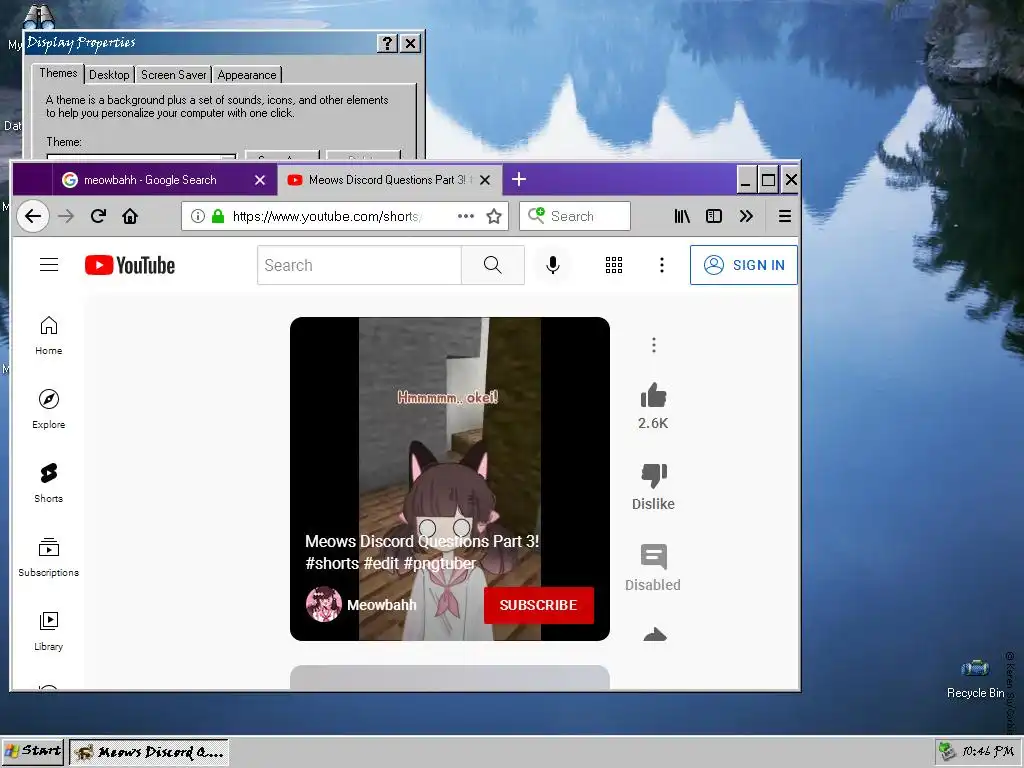Click the SIGN IN button
This screenshot has height=768, width=1024.
tap(744, 265)
